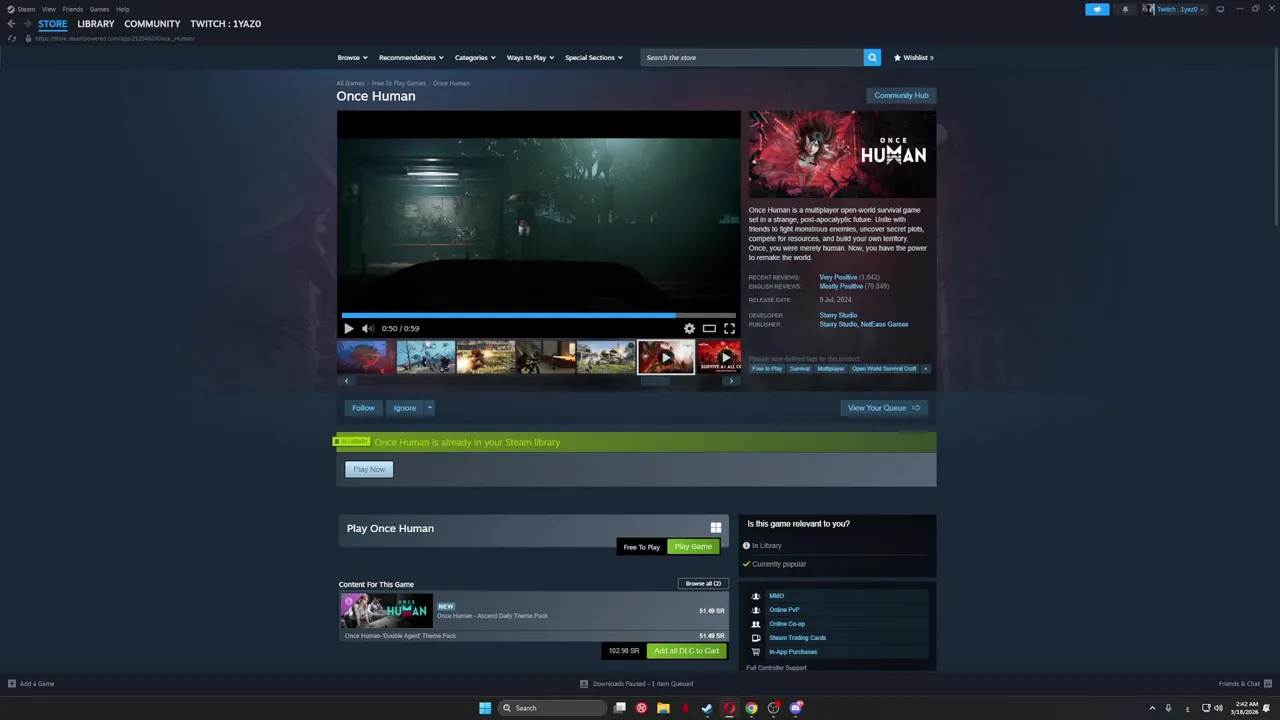
Task: Show hidden system tray icons
Action: pyautogui.click(x=1152, y=708)
